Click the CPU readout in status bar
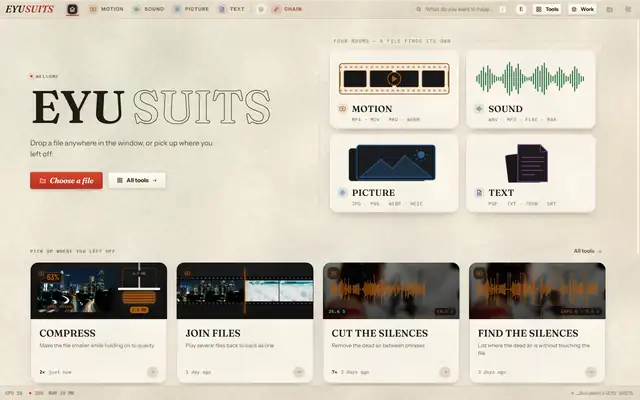 [x=14, y=393]
